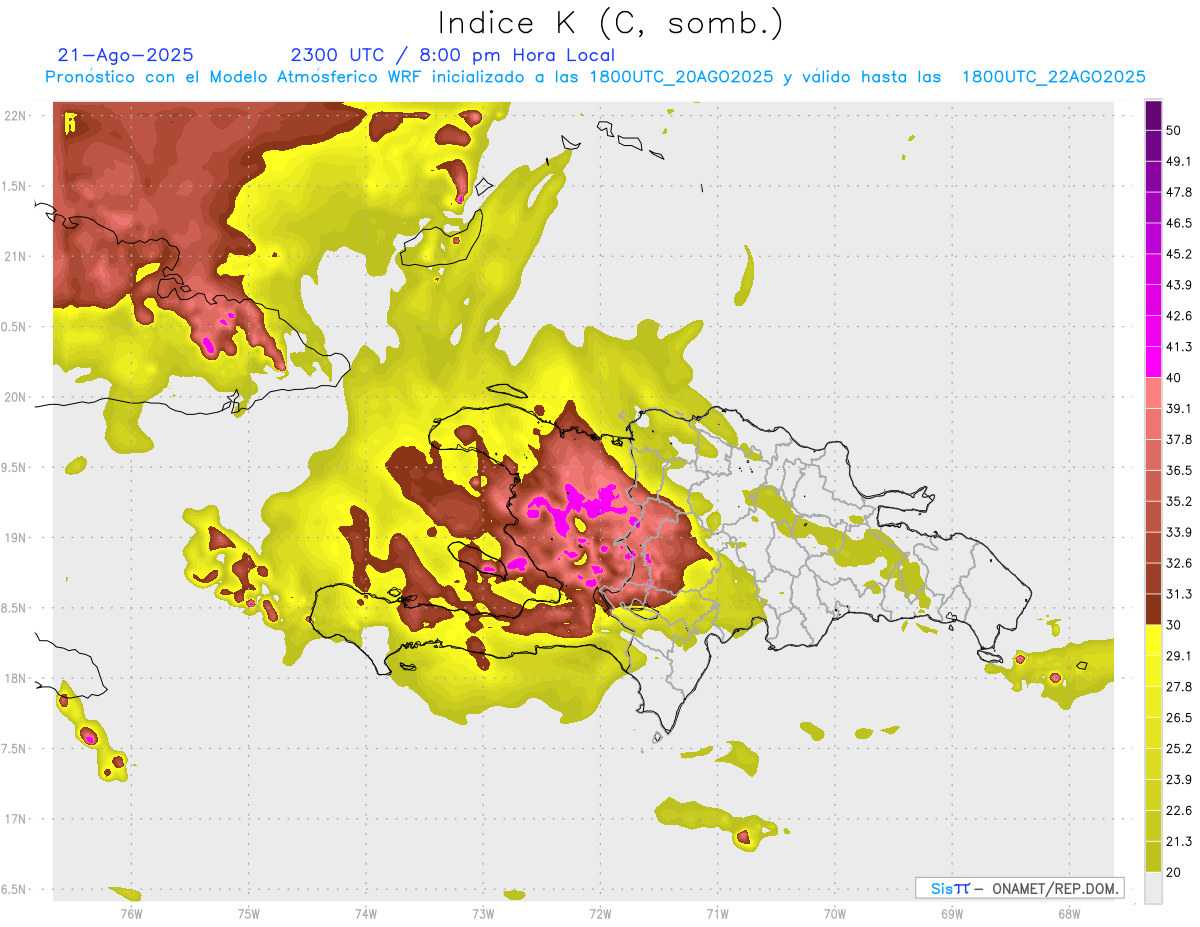Click the valid-until time "1800UTC_22AGO2025"
Viewport: 1200px width, 927px height.
point(1053,77)
